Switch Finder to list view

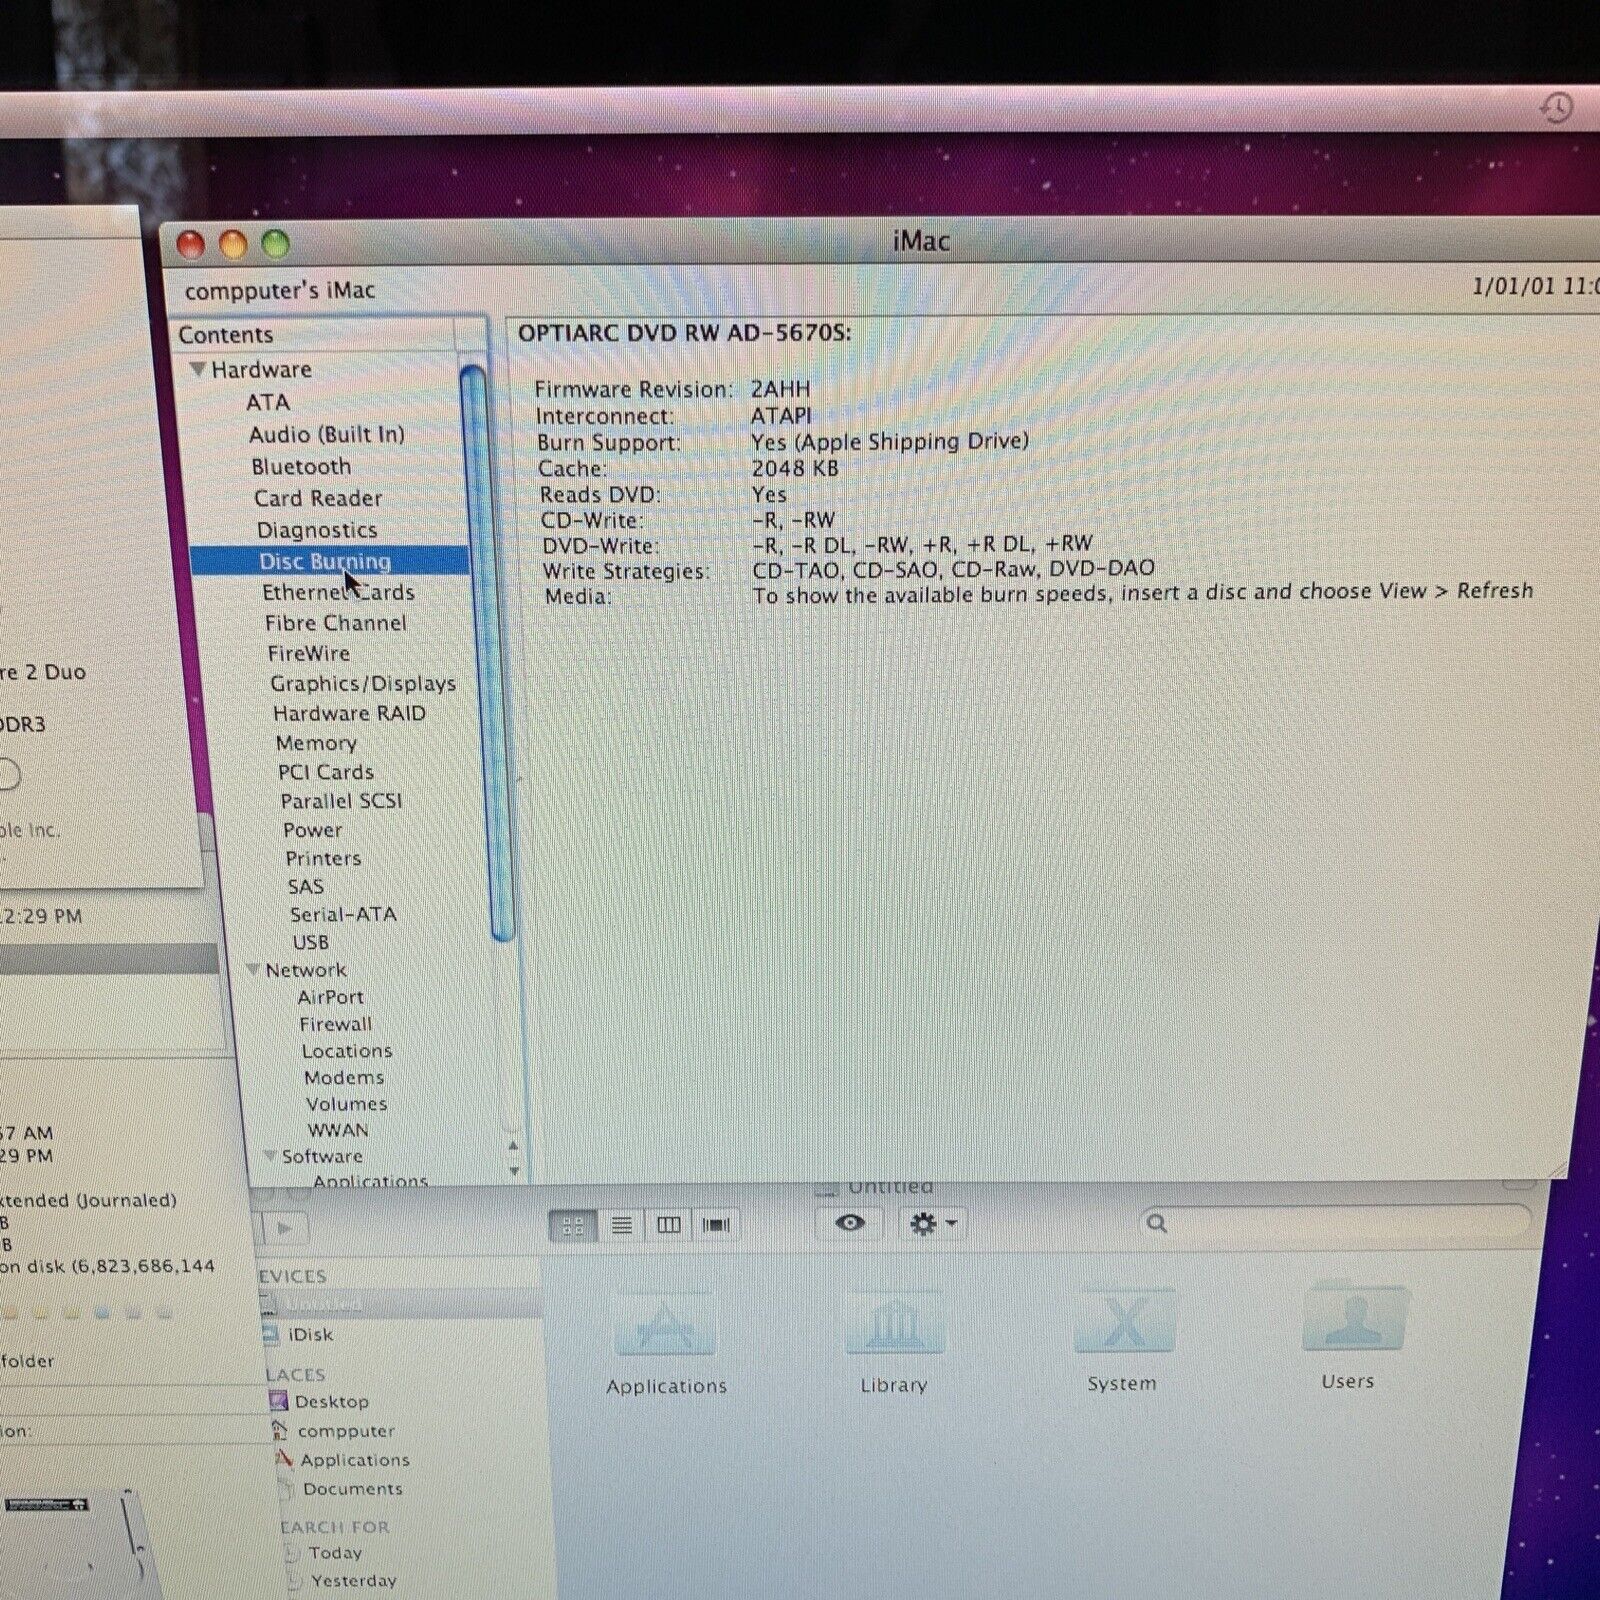pyautogui.click(x=621, y=1225)
